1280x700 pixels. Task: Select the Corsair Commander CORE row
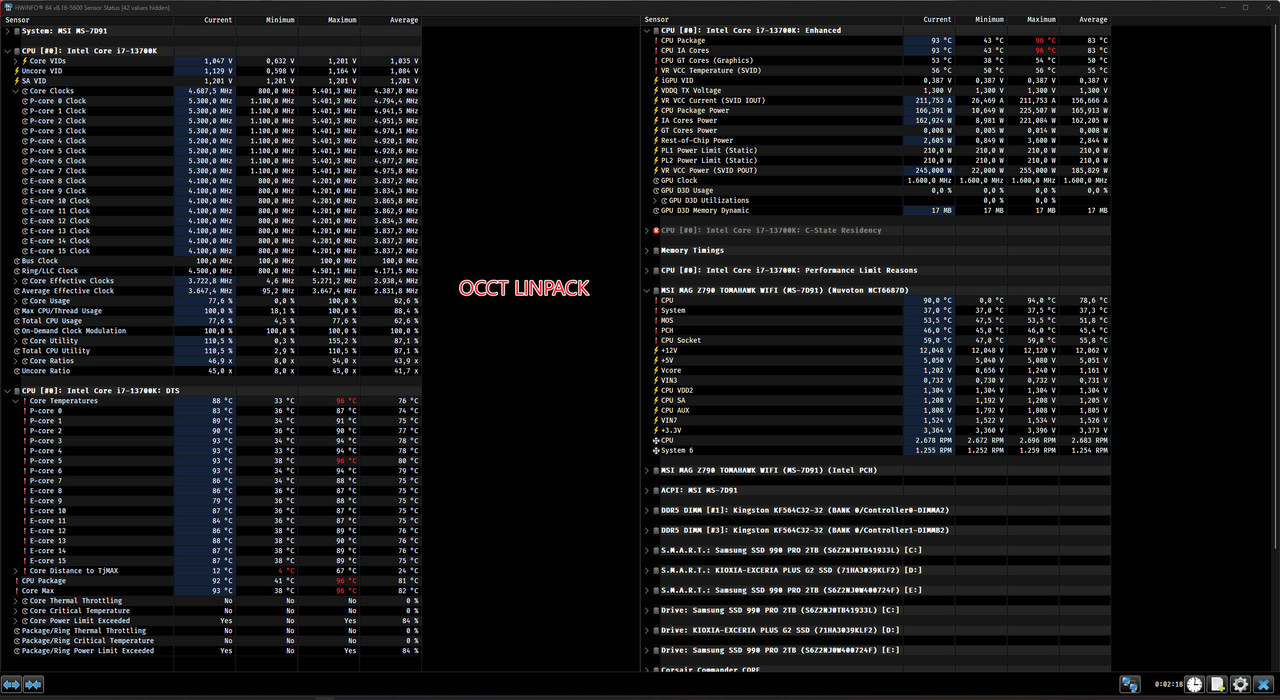[876, 669]
